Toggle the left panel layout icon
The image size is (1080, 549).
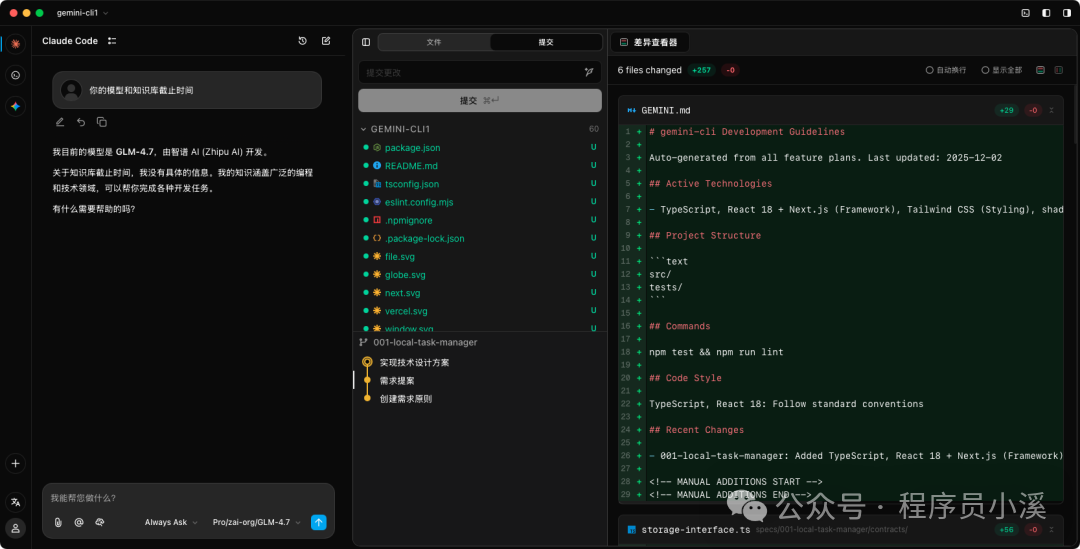(1046, 13)
